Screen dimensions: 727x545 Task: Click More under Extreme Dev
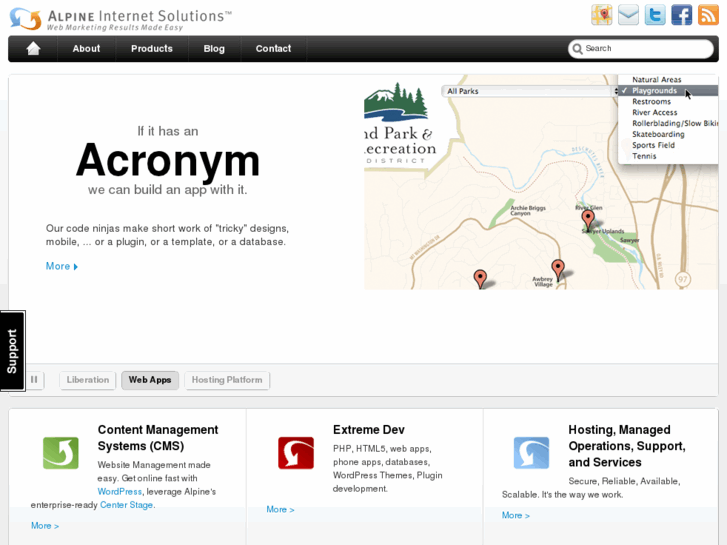[x=281, y=510]
